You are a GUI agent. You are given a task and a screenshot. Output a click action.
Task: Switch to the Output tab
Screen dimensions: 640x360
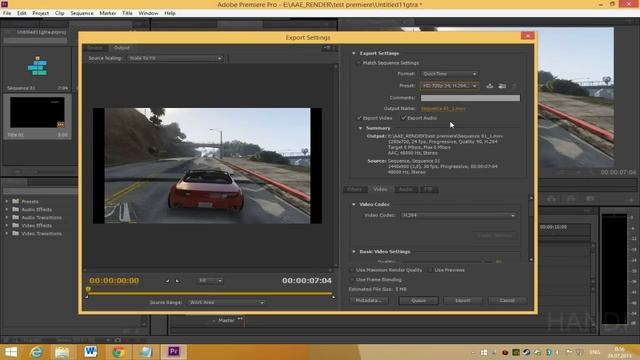122,48
